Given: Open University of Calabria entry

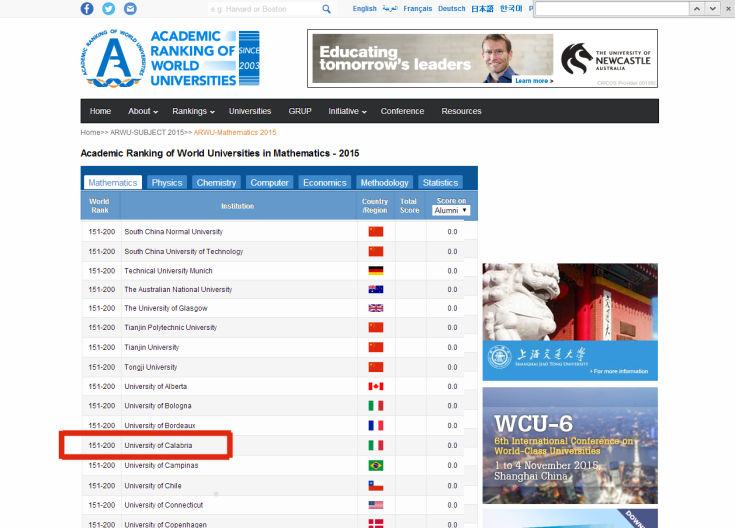Looking at the screenshot, I should click(x=158, y=445).
